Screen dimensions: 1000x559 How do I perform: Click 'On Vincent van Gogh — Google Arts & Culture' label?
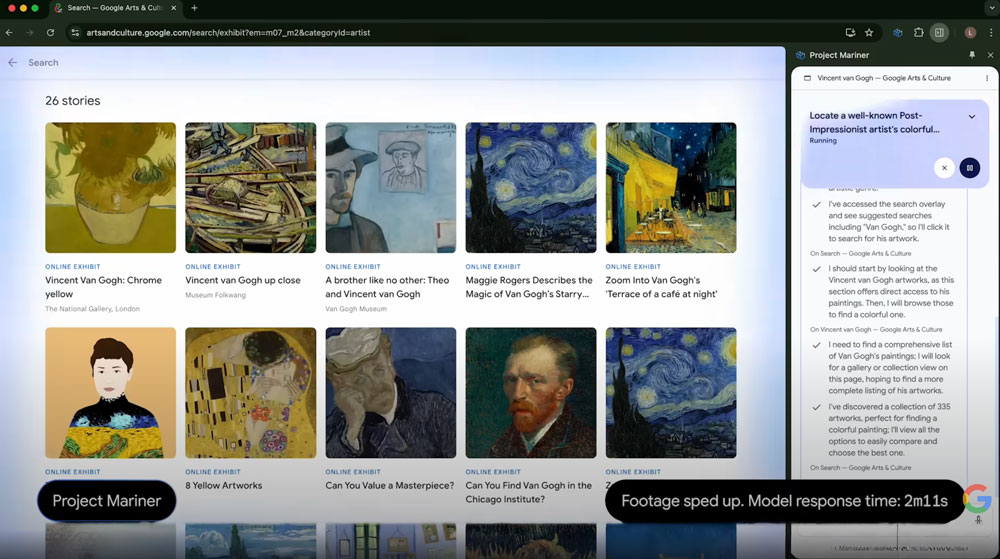[x=876, y=330]
